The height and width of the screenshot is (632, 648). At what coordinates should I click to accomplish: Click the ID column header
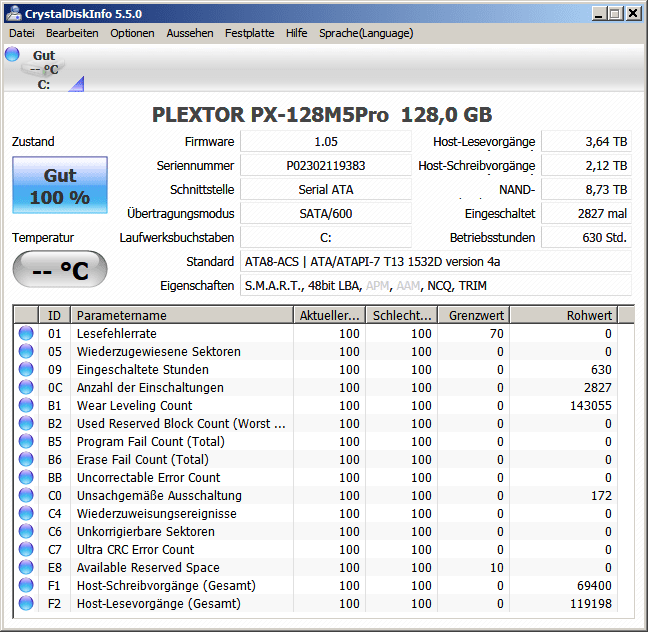[54, 315]
